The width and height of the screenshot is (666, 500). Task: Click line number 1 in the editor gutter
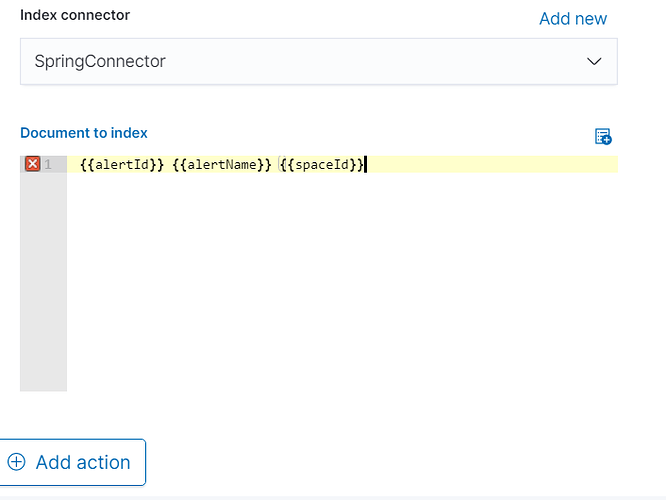coord(48,164)
